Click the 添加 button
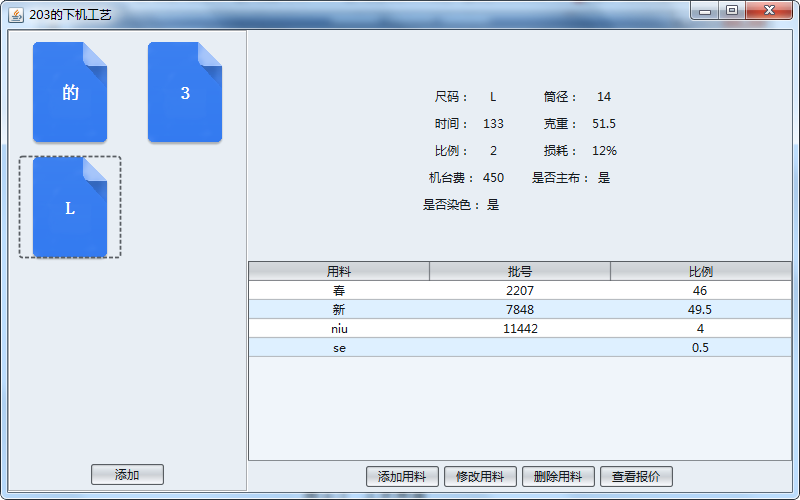The width and height of the screenshot is (800, 500). click(128, 474)
